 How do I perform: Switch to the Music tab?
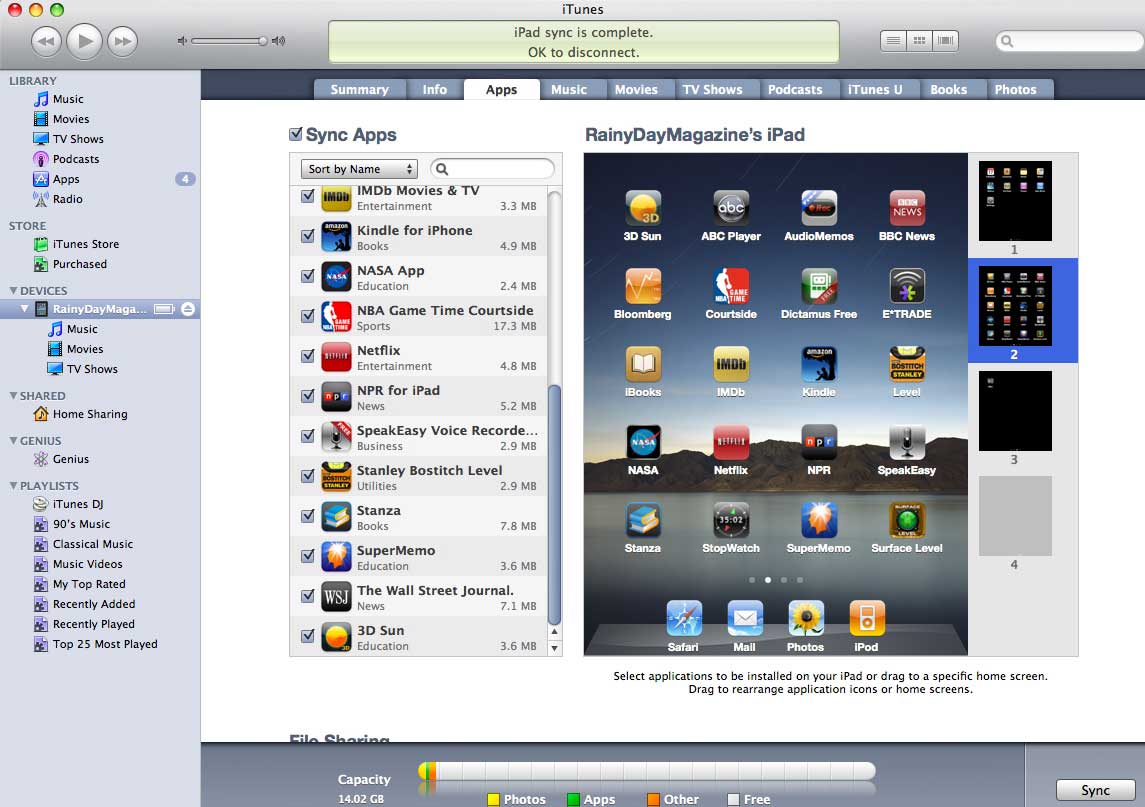pyautogui.click(x=569, y=89)
